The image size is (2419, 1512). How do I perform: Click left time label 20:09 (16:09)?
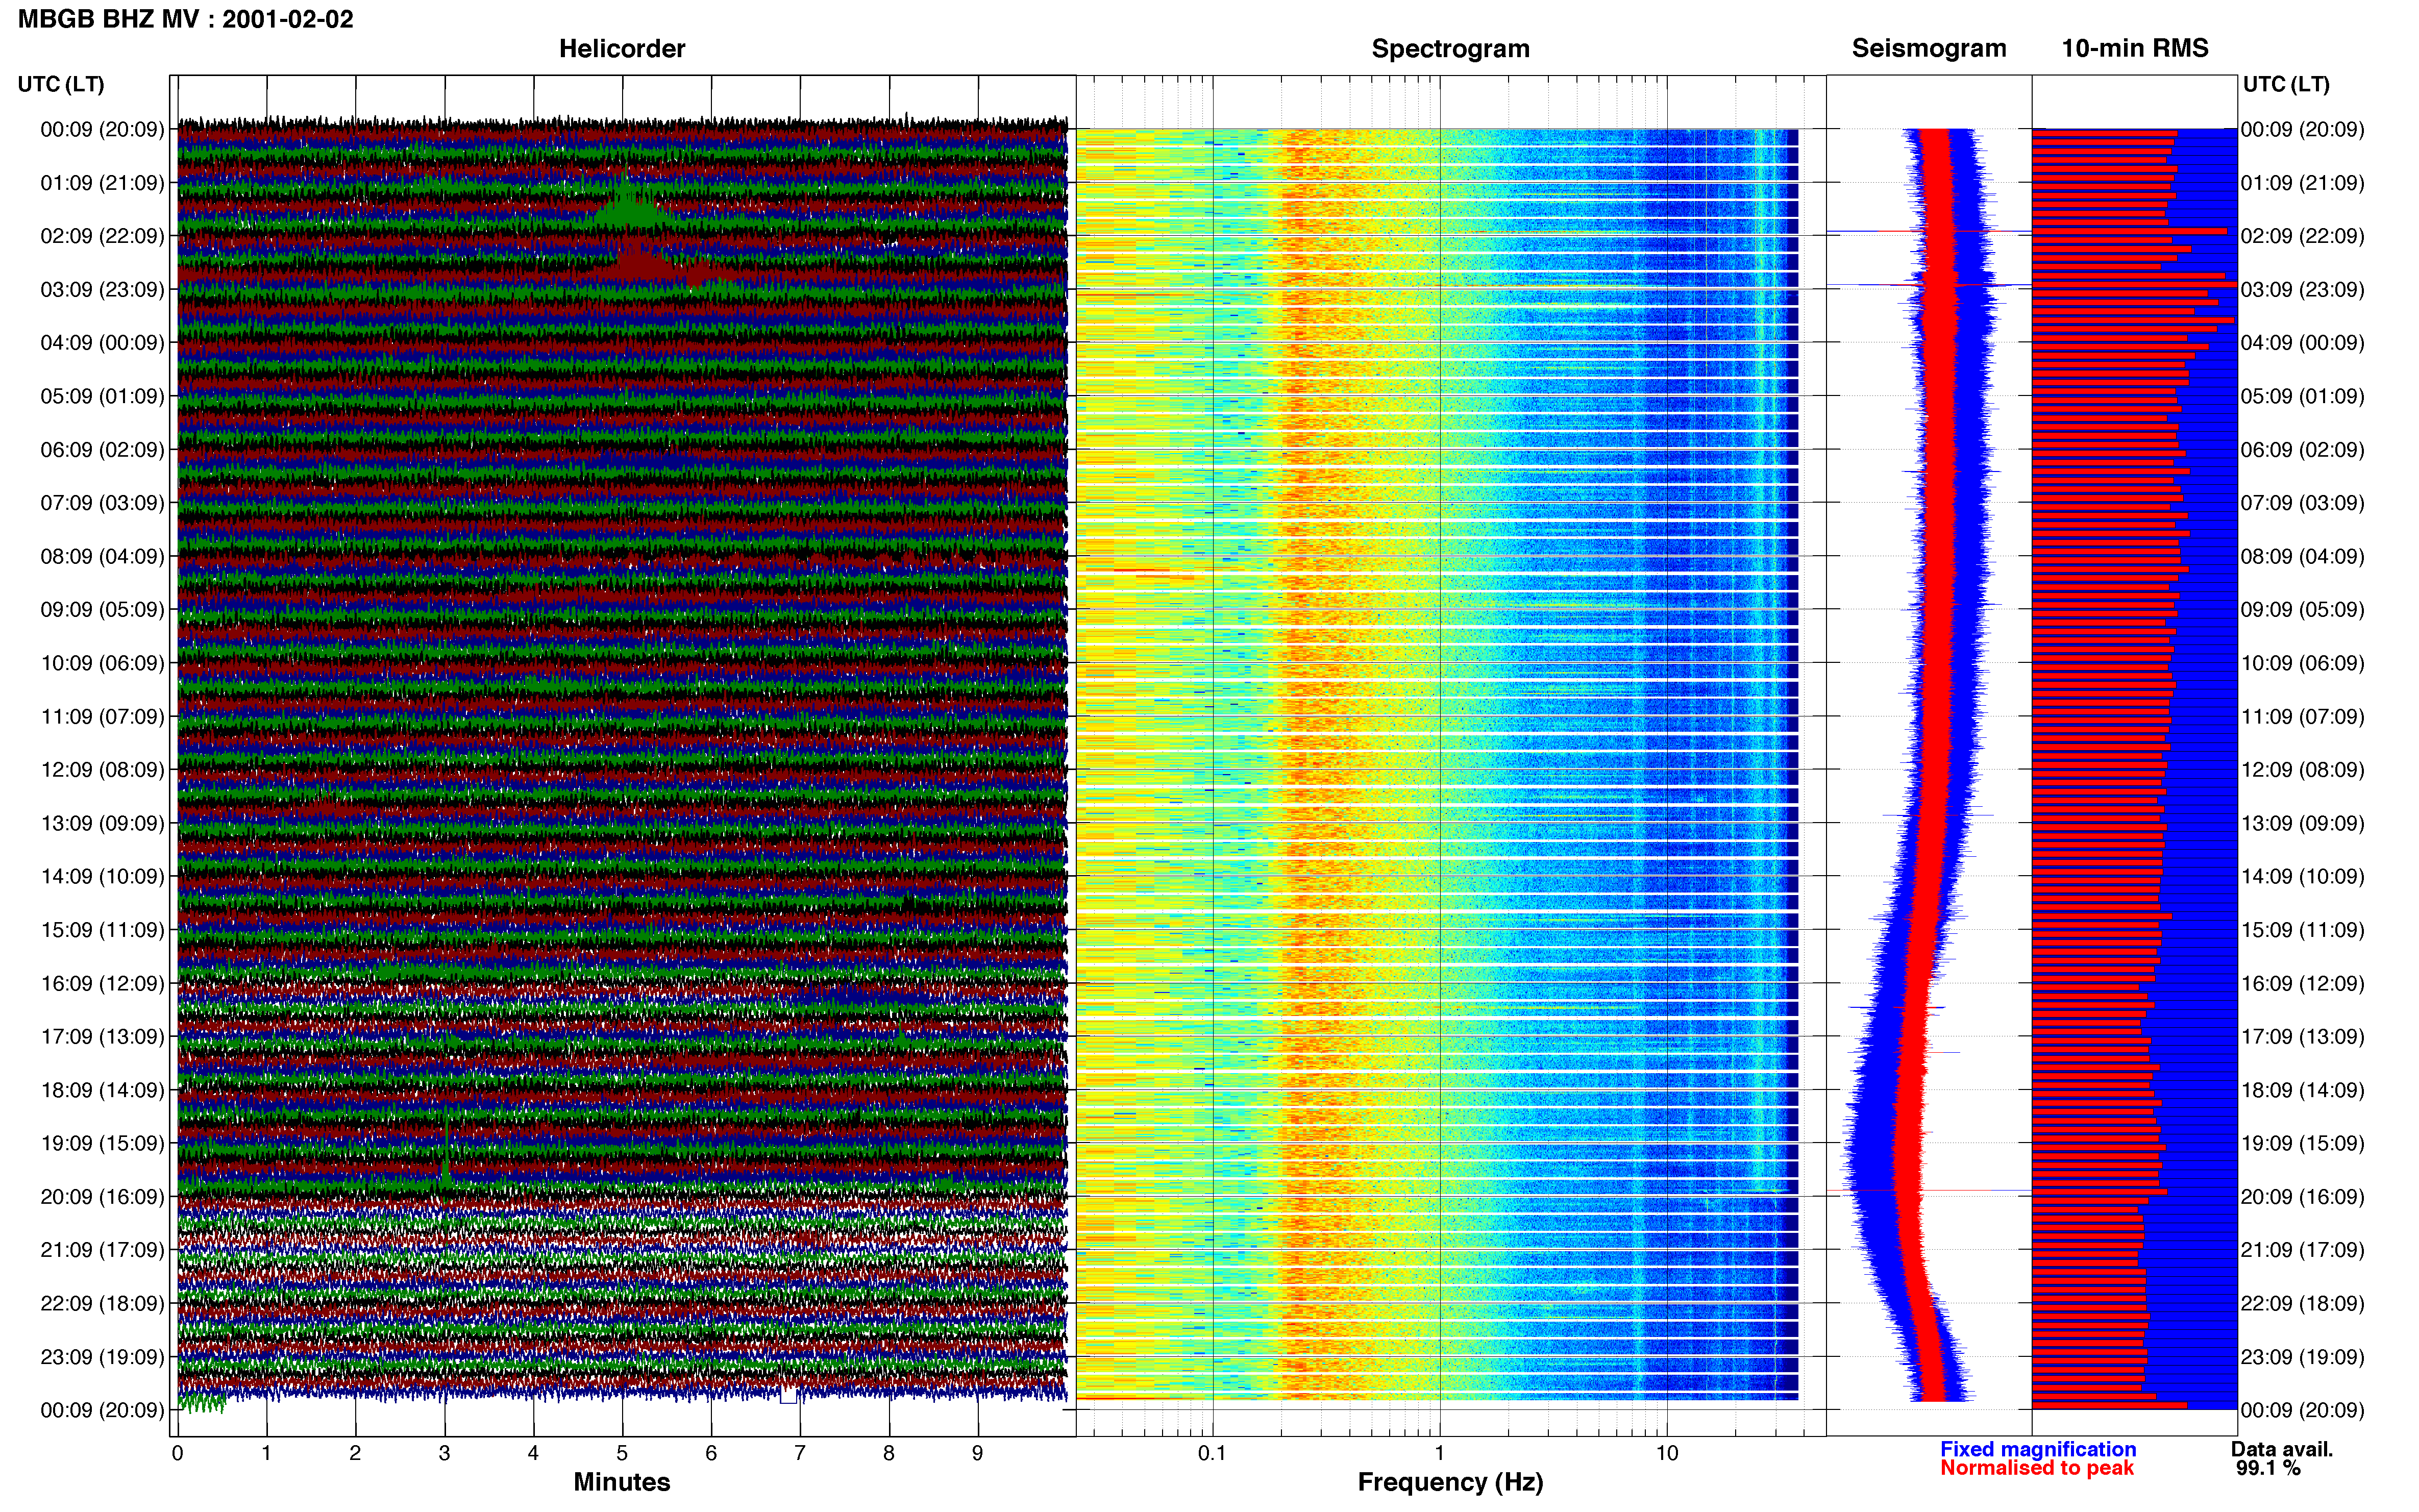[102, 1197]
